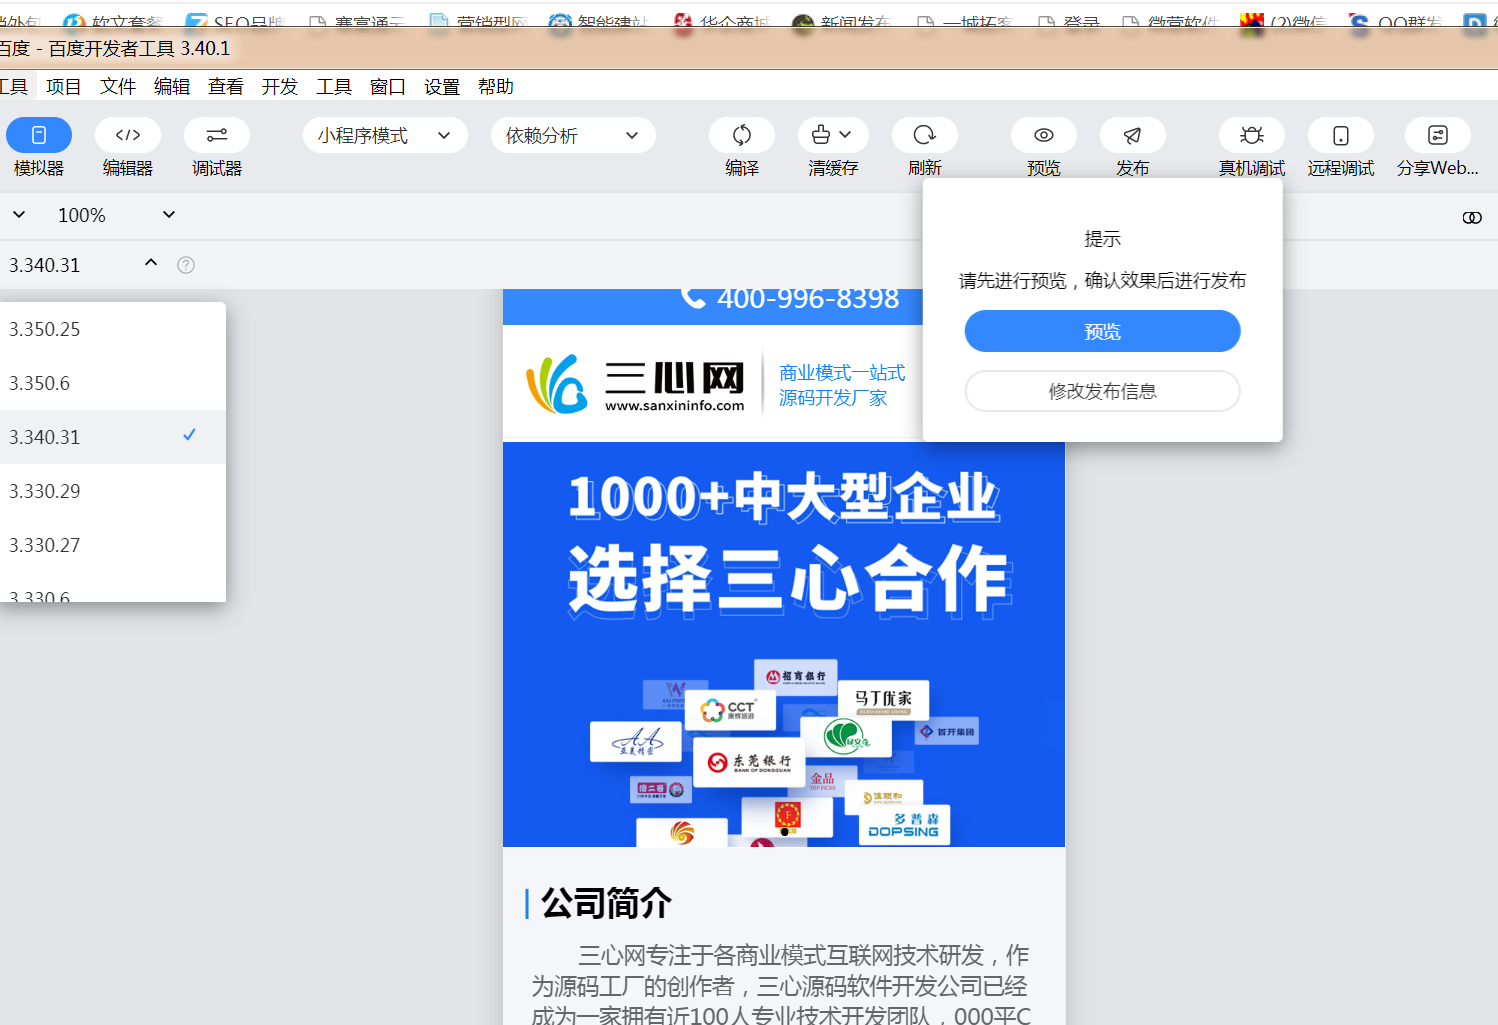Click the 分享Web share icon

pyautogui.click(x=1438, y=135)
